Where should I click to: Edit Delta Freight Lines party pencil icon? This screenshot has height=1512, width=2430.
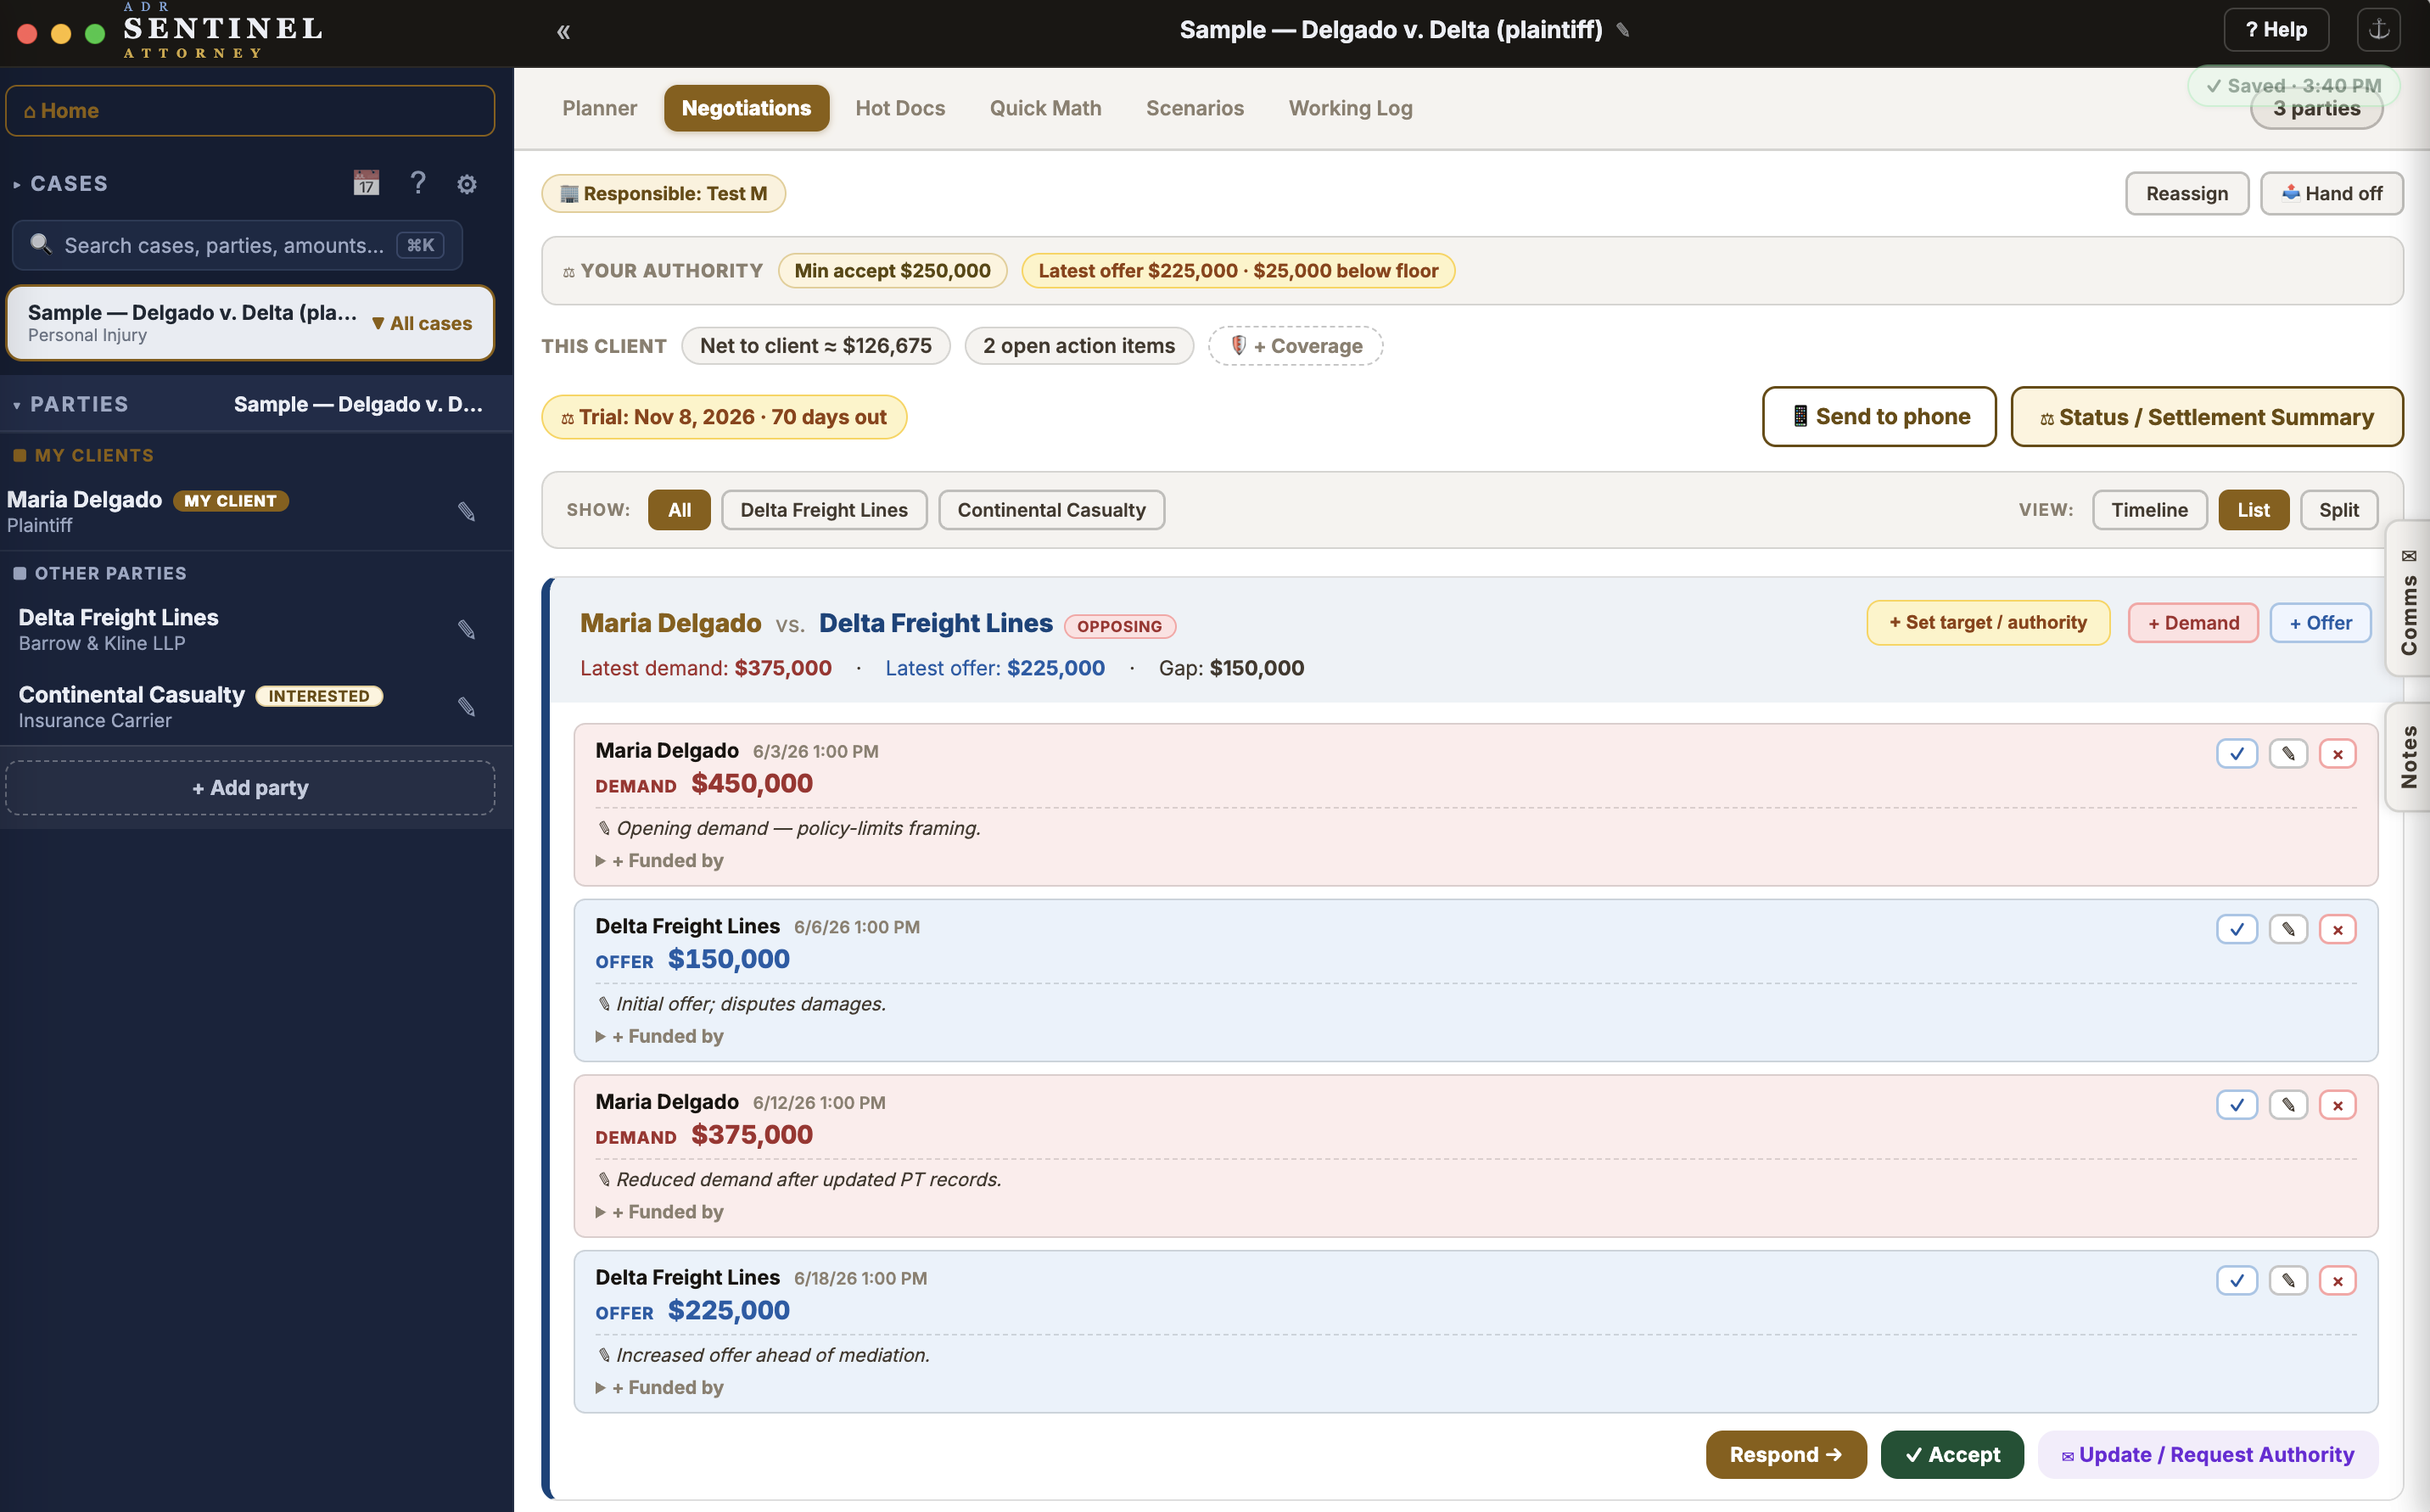tap(466, 629)
